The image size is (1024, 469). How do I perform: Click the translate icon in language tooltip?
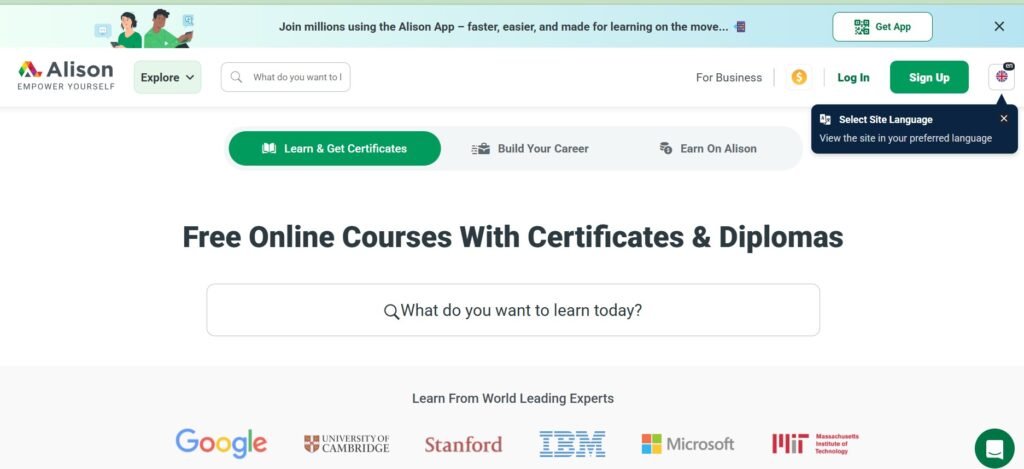825,120
